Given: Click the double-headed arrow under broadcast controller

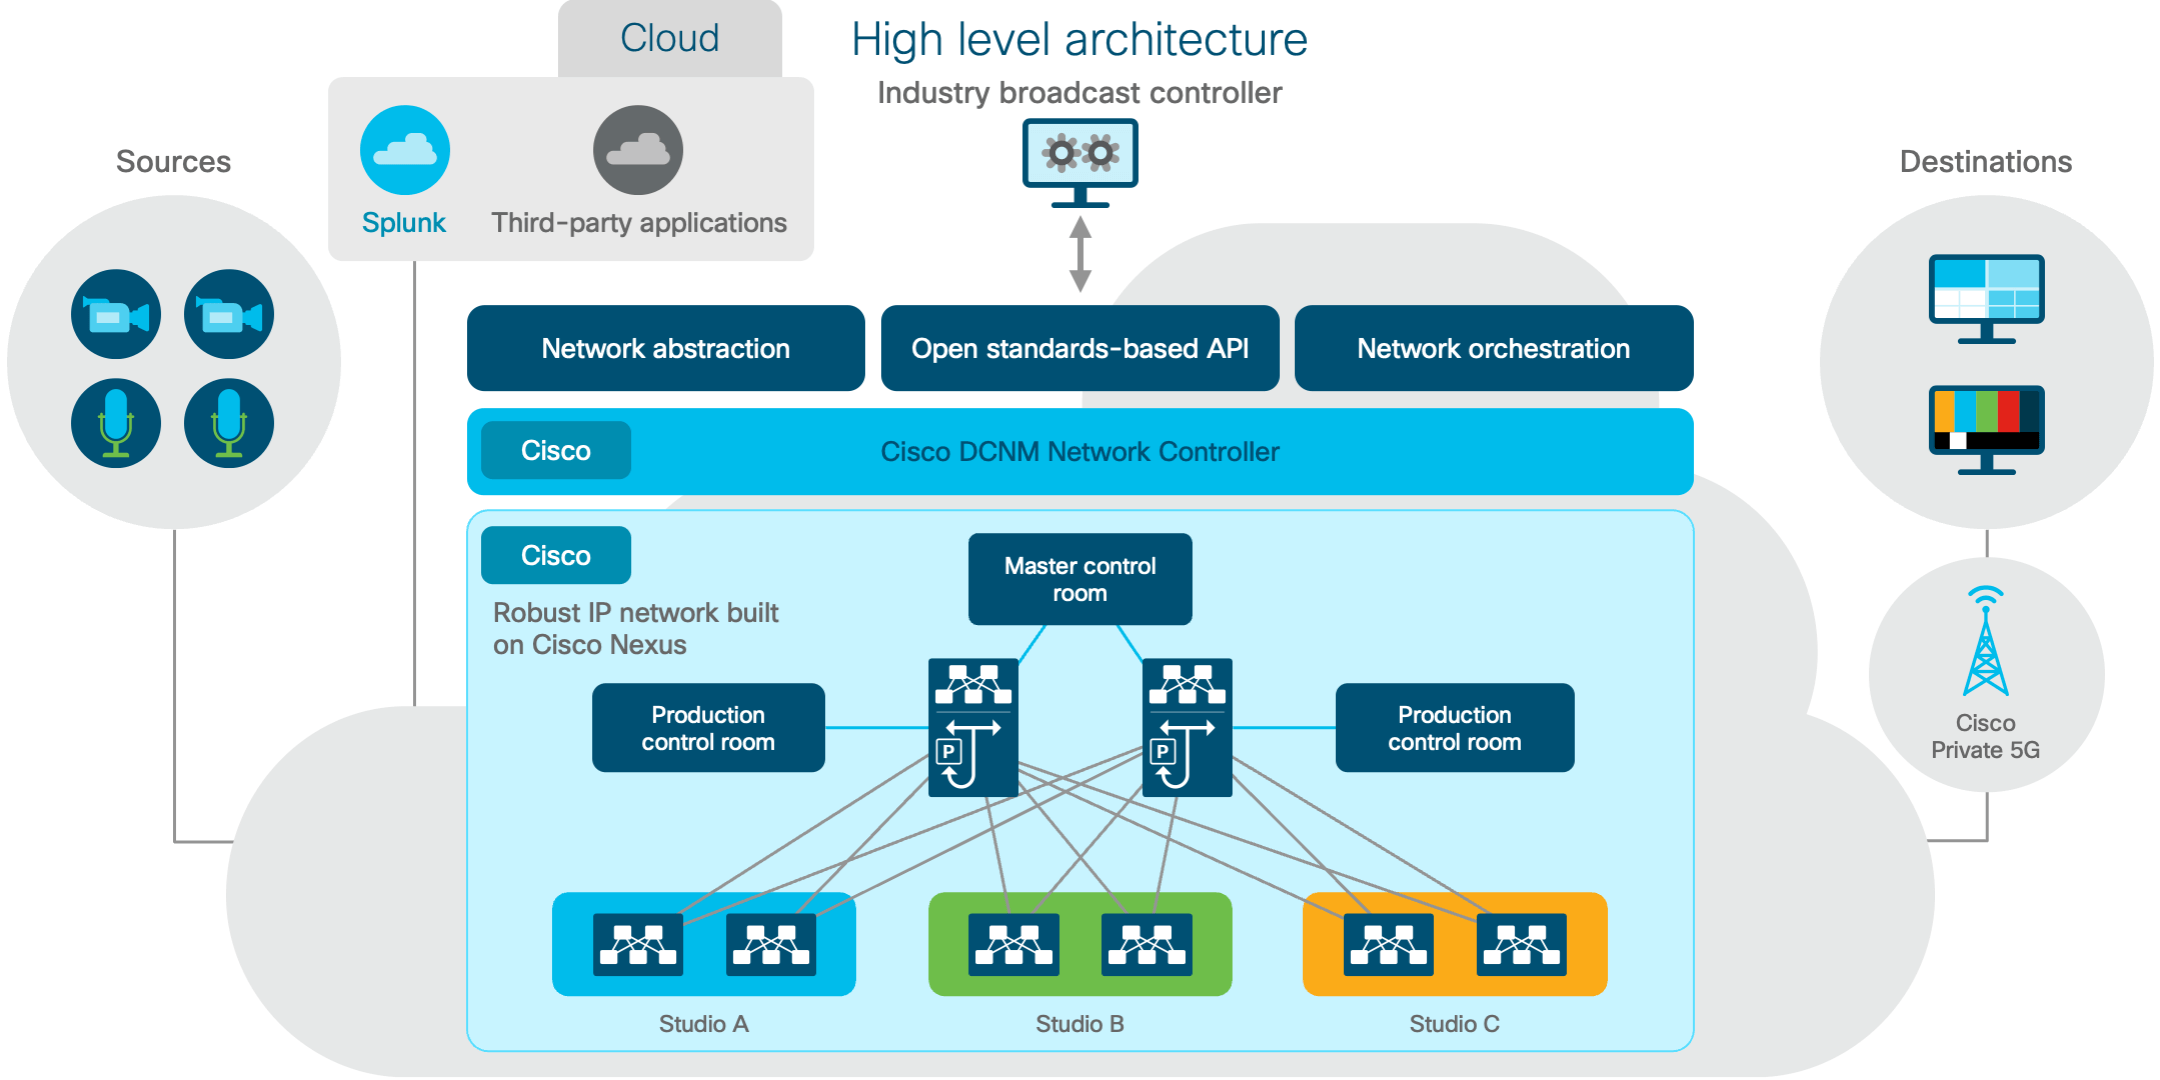Looking at the screenshot, I should (1080, 254).
